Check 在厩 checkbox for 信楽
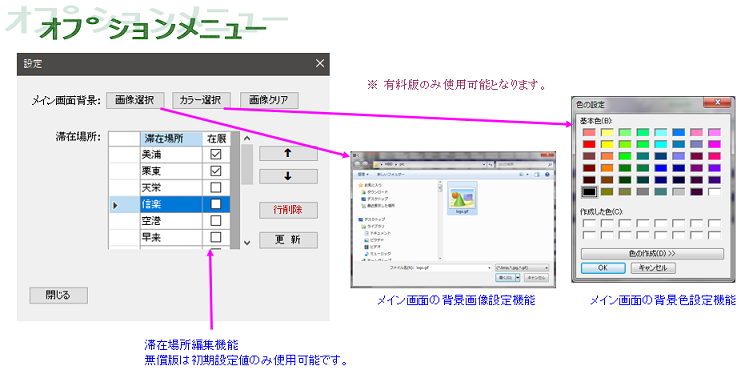This screenshot has width=741, height=370. click(216, 204)
